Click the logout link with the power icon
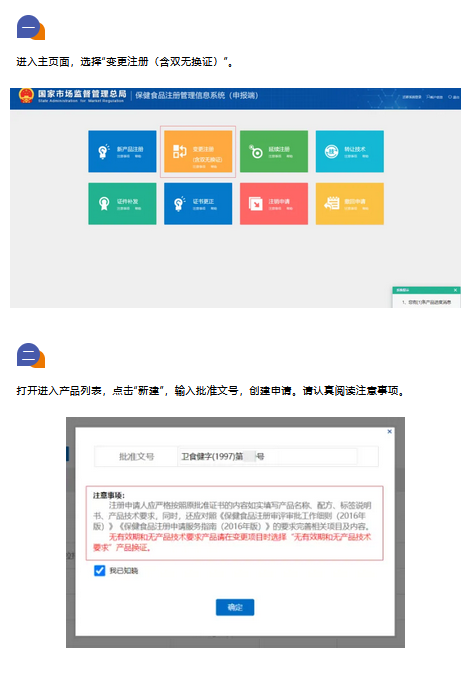 point(454,97)
